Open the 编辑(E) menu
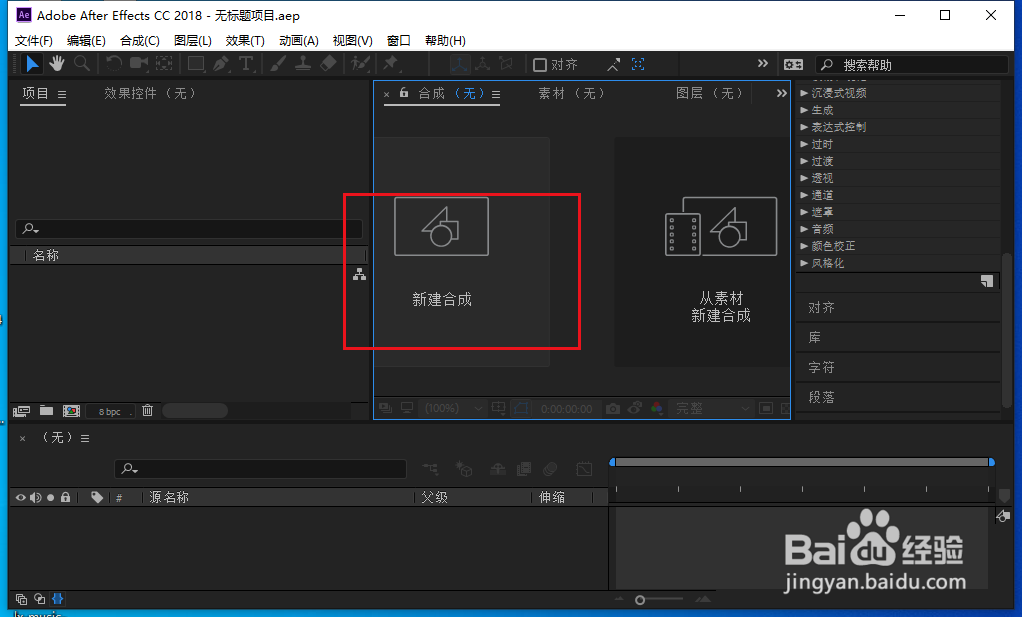Image resolution: width=1022 pixels, height=617 pixels. tap(86, 40)
